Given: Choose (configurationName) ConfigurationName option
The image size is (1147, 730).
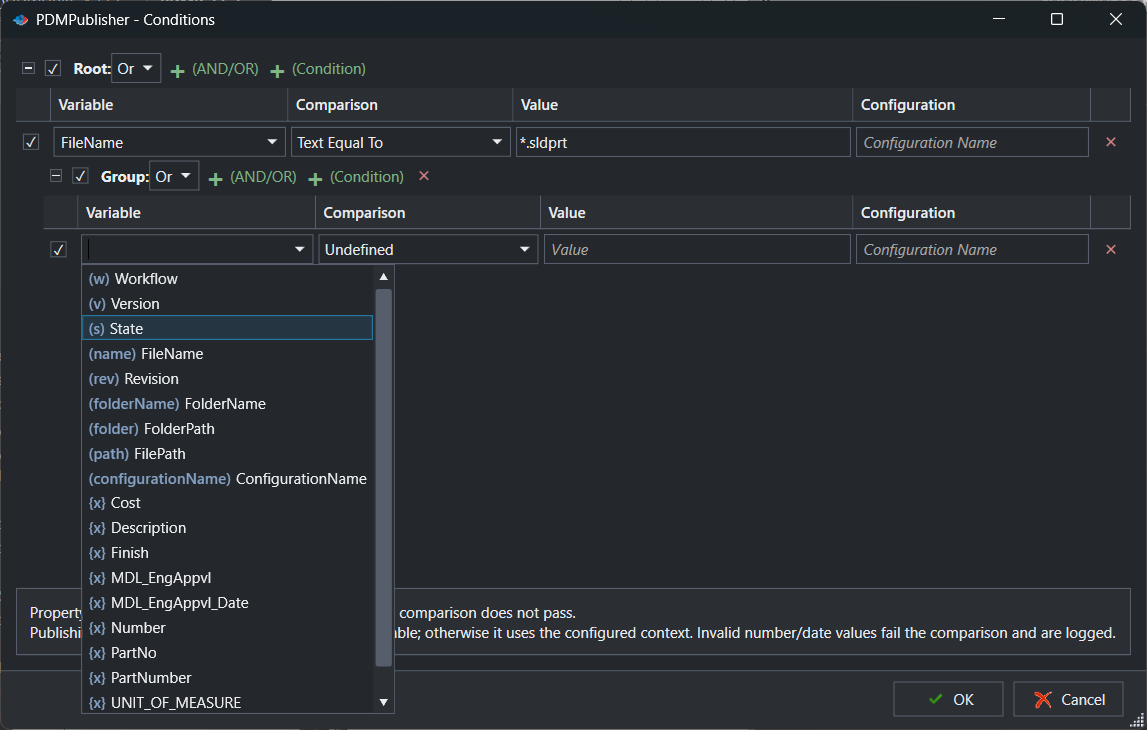Looking at the screenshot, I should point(227,478).
